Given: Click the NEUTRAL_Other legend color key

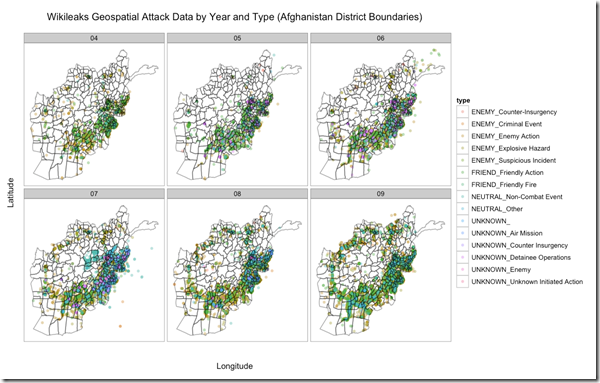Looking at the screenshot, I should click(462, 209).
